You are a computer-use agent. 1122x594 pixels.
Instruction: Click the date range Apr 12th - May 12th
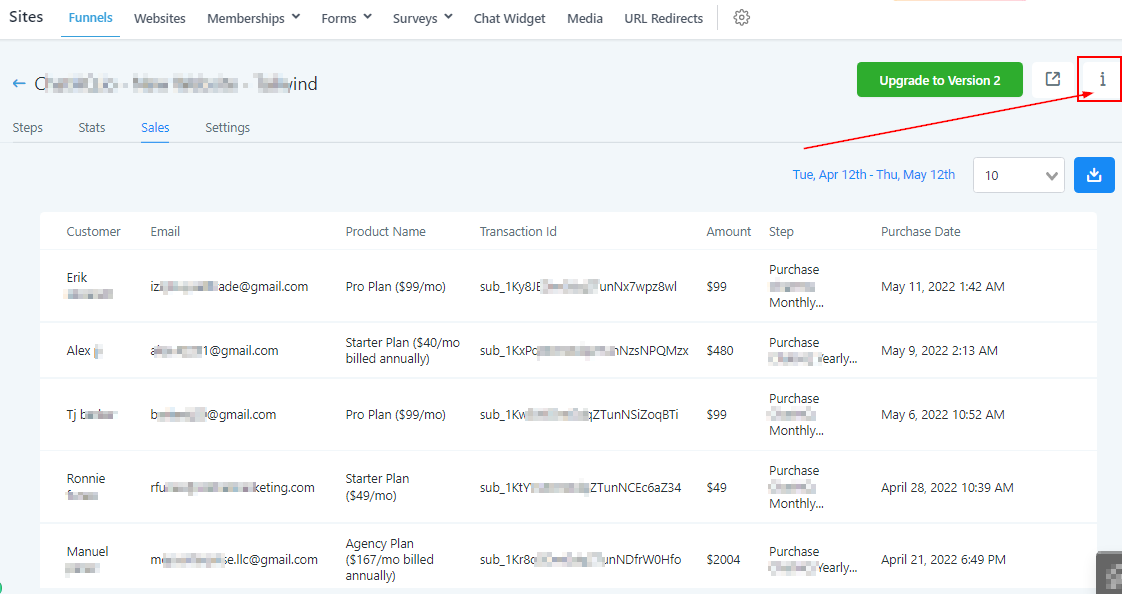873,174
